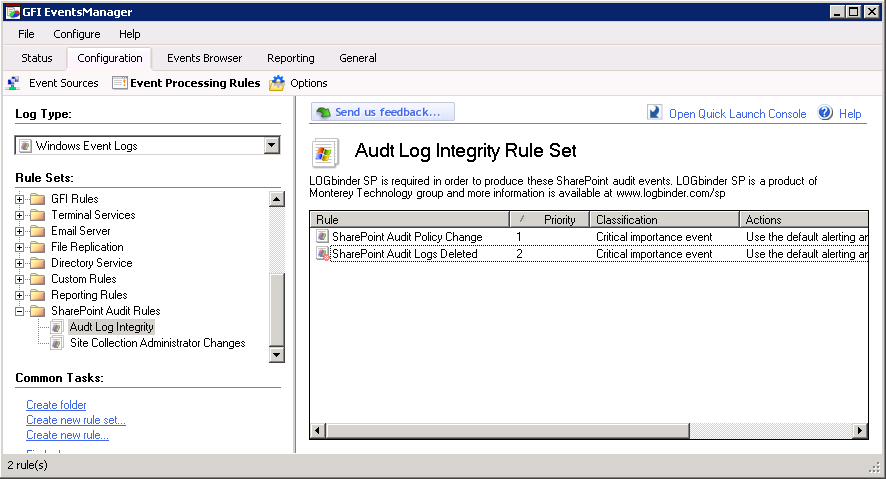Expand the File Replication tree node
Image resolution: width=886 pixels, height=479 pixels.
[x=19, y=247]
